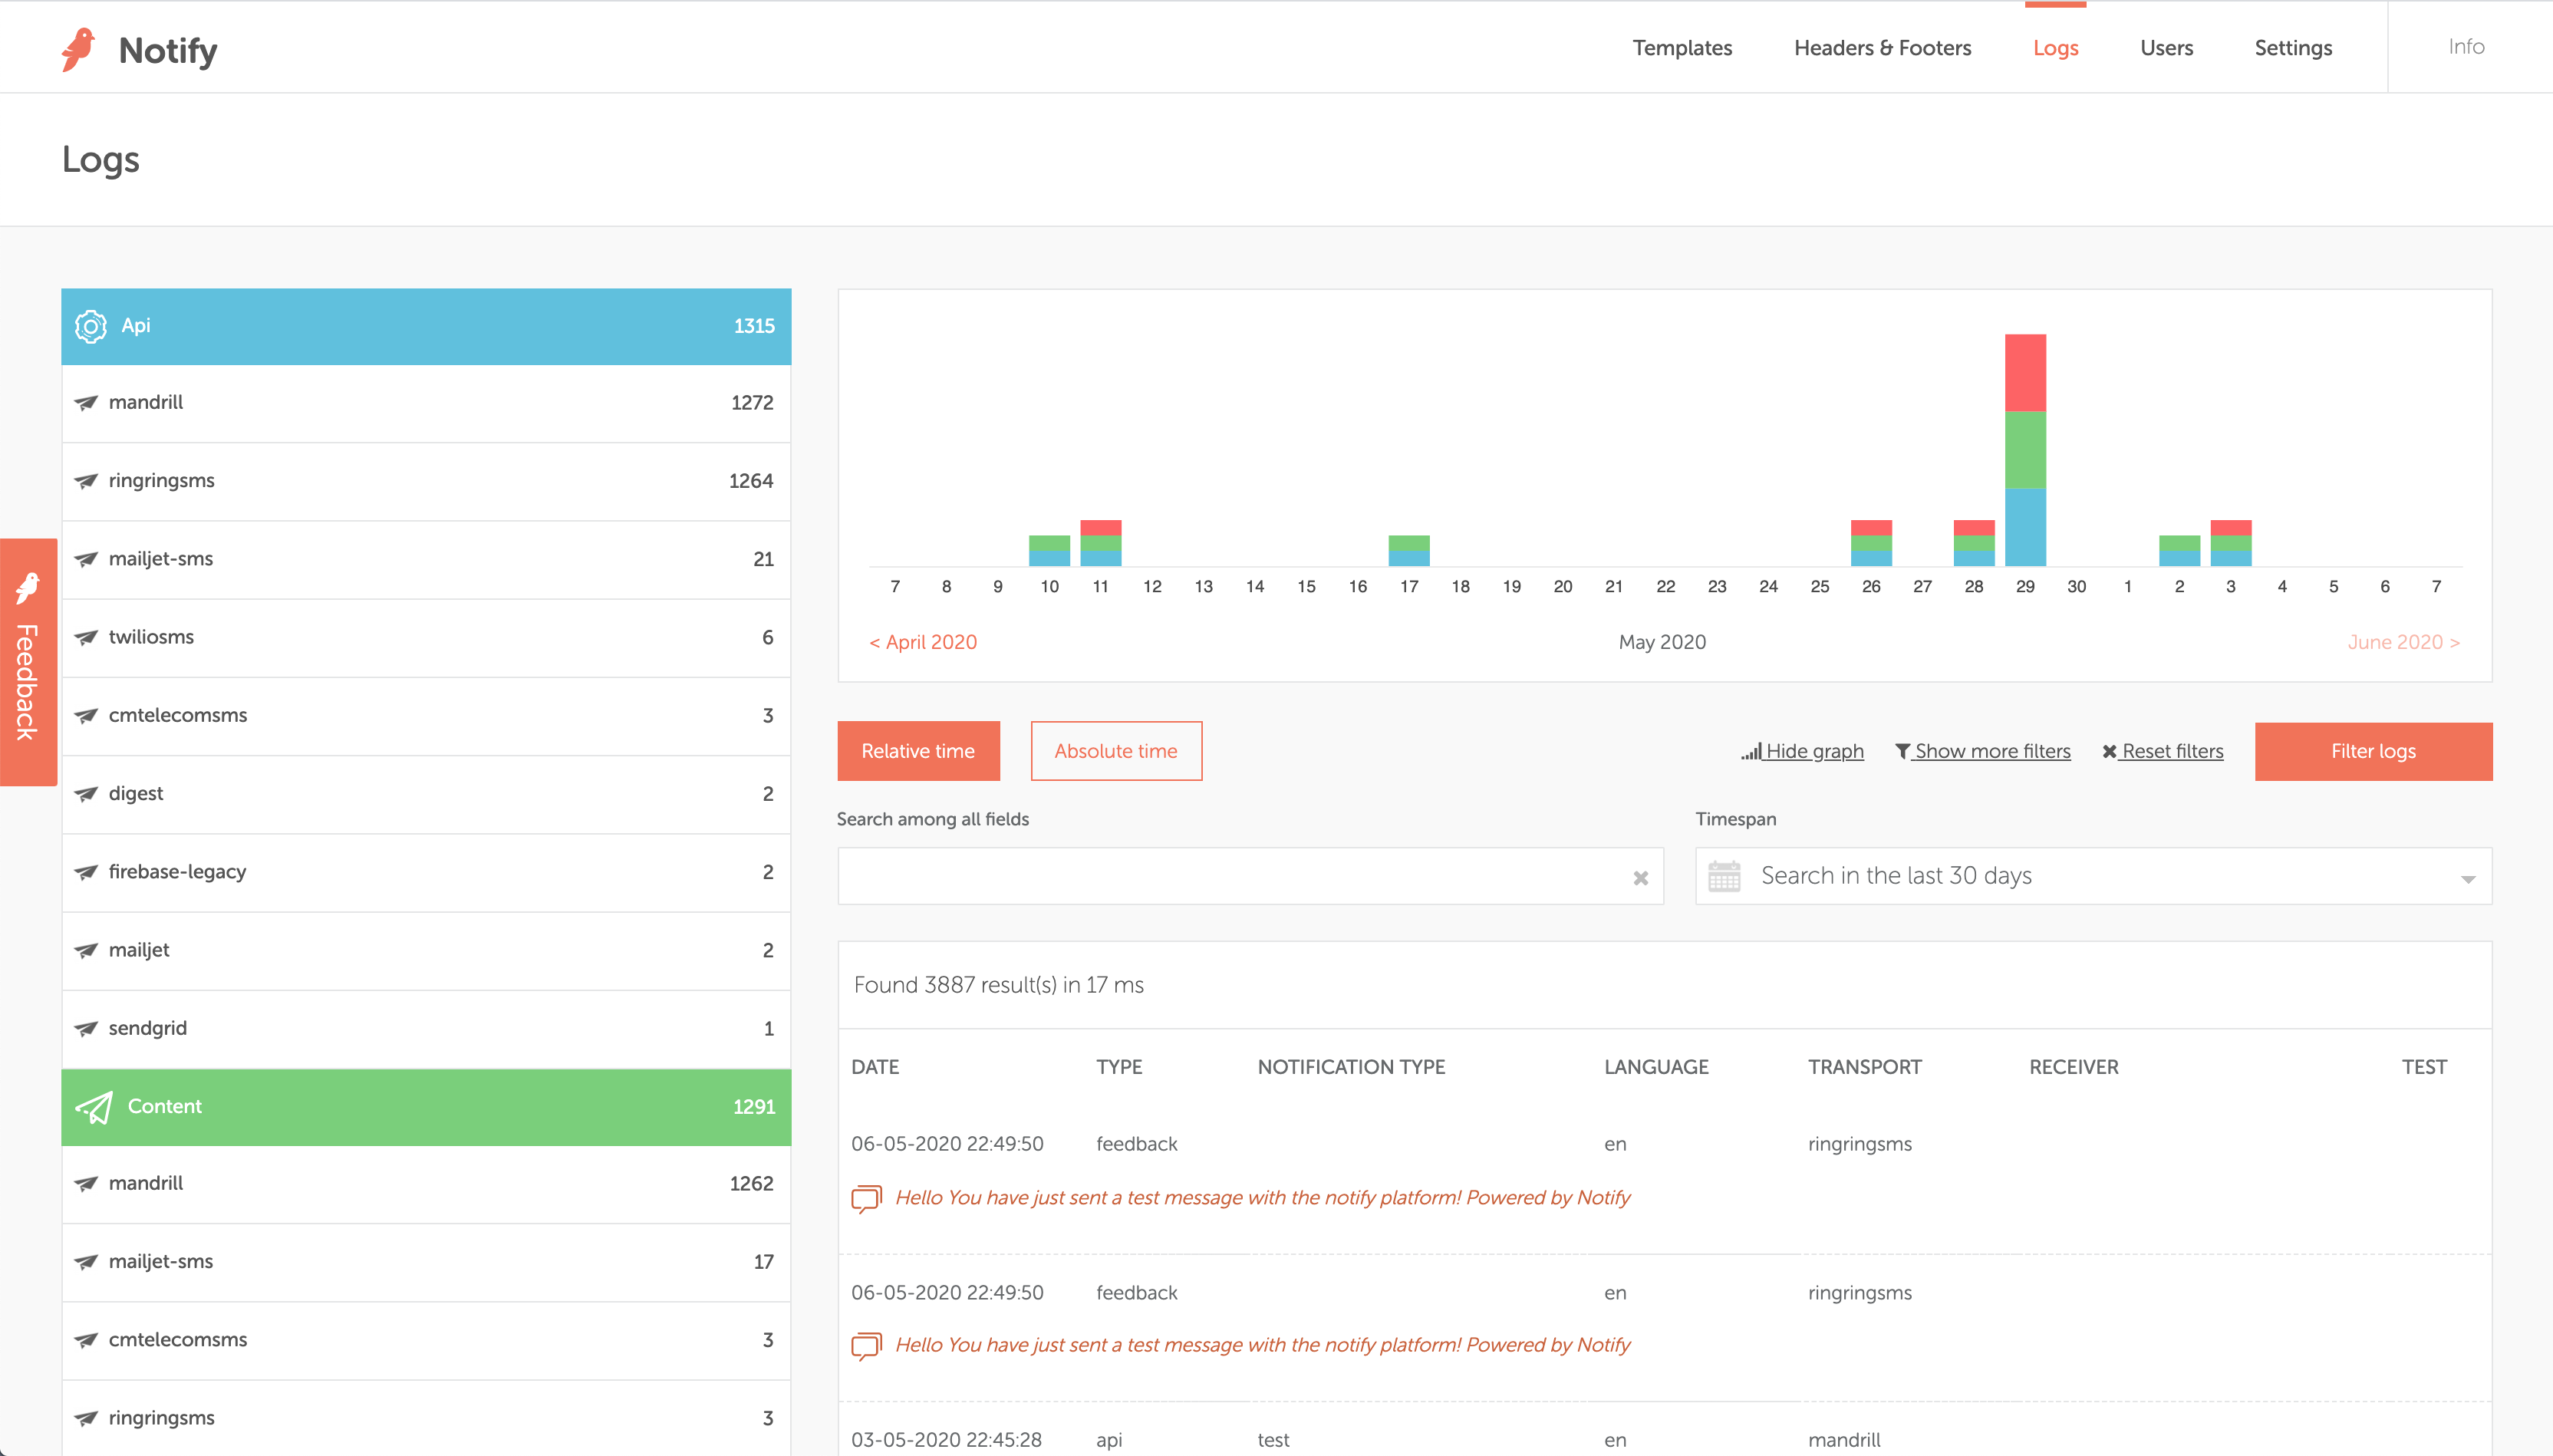Click the Api category icon in sidebar
This screenshot has height=1456, width=2553.
coord(91,326)
